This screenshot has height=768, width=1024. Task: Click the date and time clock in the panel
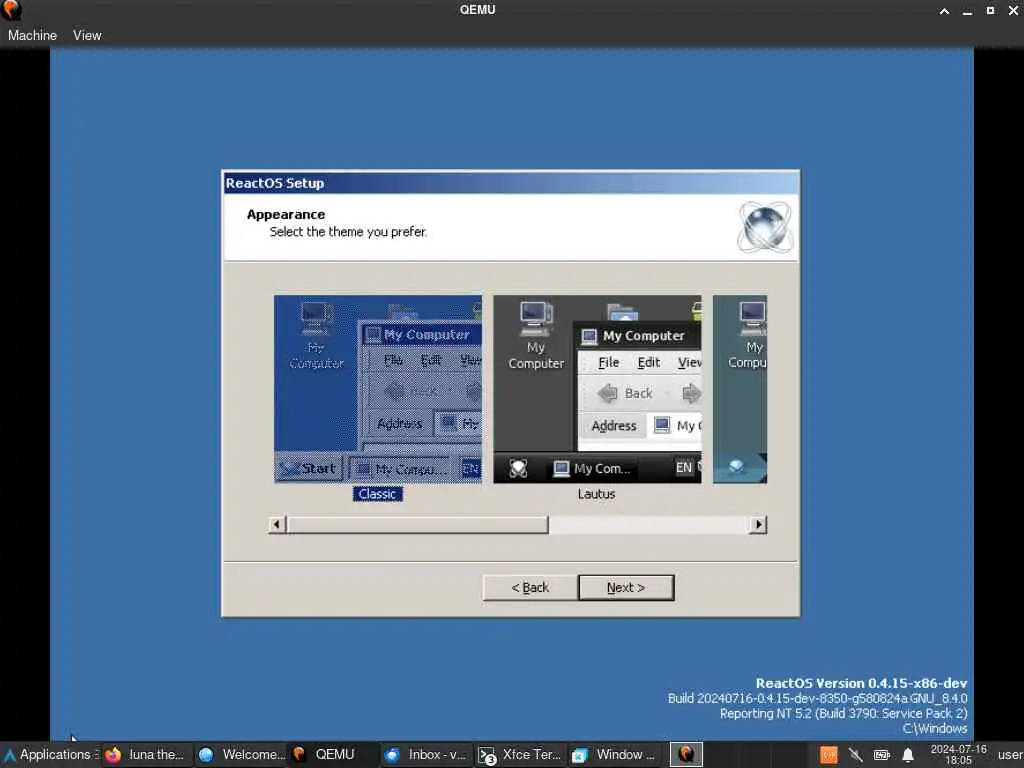tap(958, 754)
